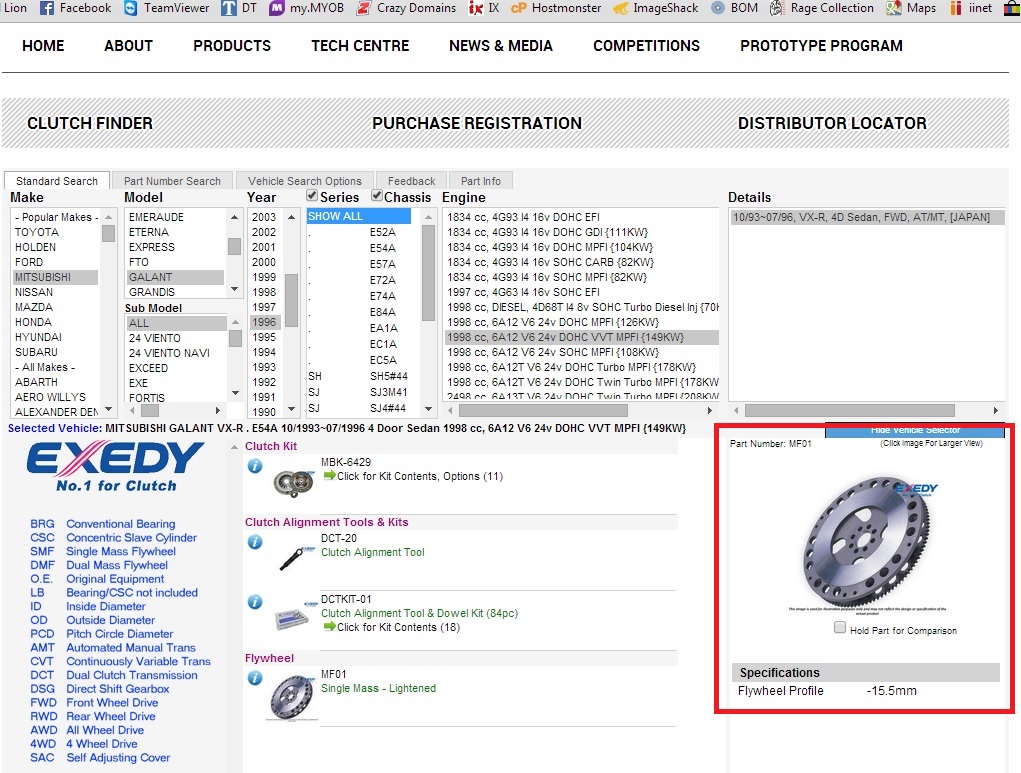Open NEWS & MEDIA menu
Viewport: 1021px width, 773px height.
point(501,46)
